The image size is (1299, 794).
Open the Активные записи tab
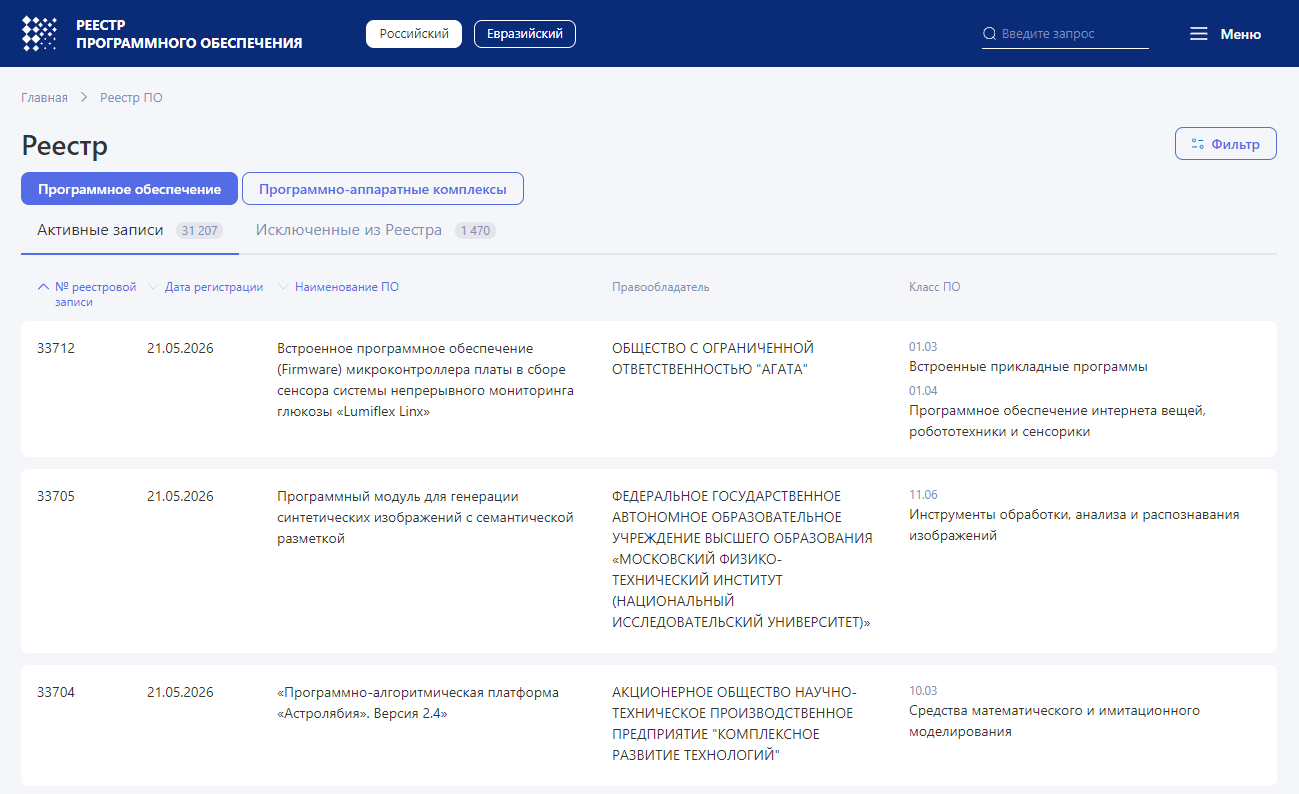(130, 230)
